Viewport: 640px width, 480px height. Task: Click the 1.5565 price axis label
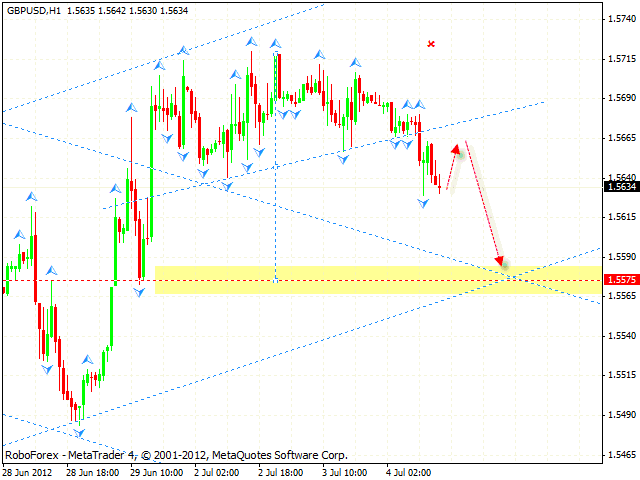click(622, 296)
